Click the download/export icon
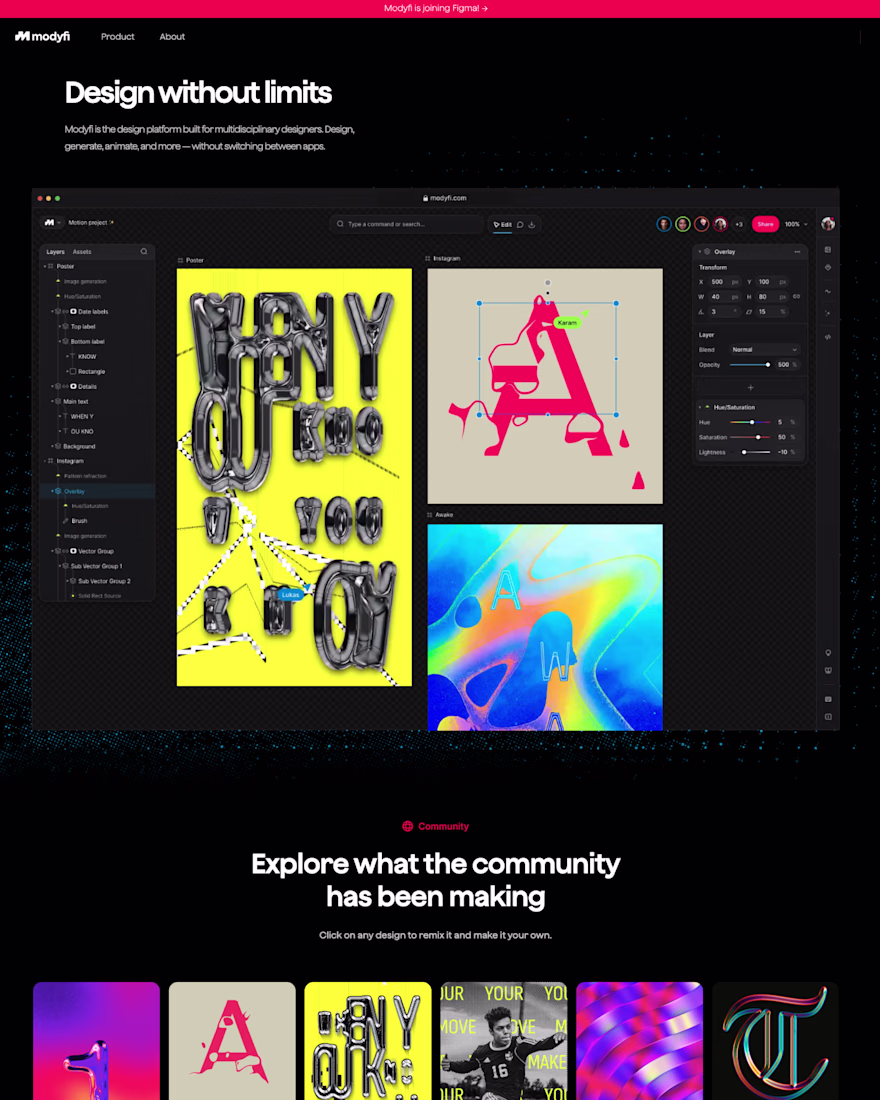 (532, 224)
